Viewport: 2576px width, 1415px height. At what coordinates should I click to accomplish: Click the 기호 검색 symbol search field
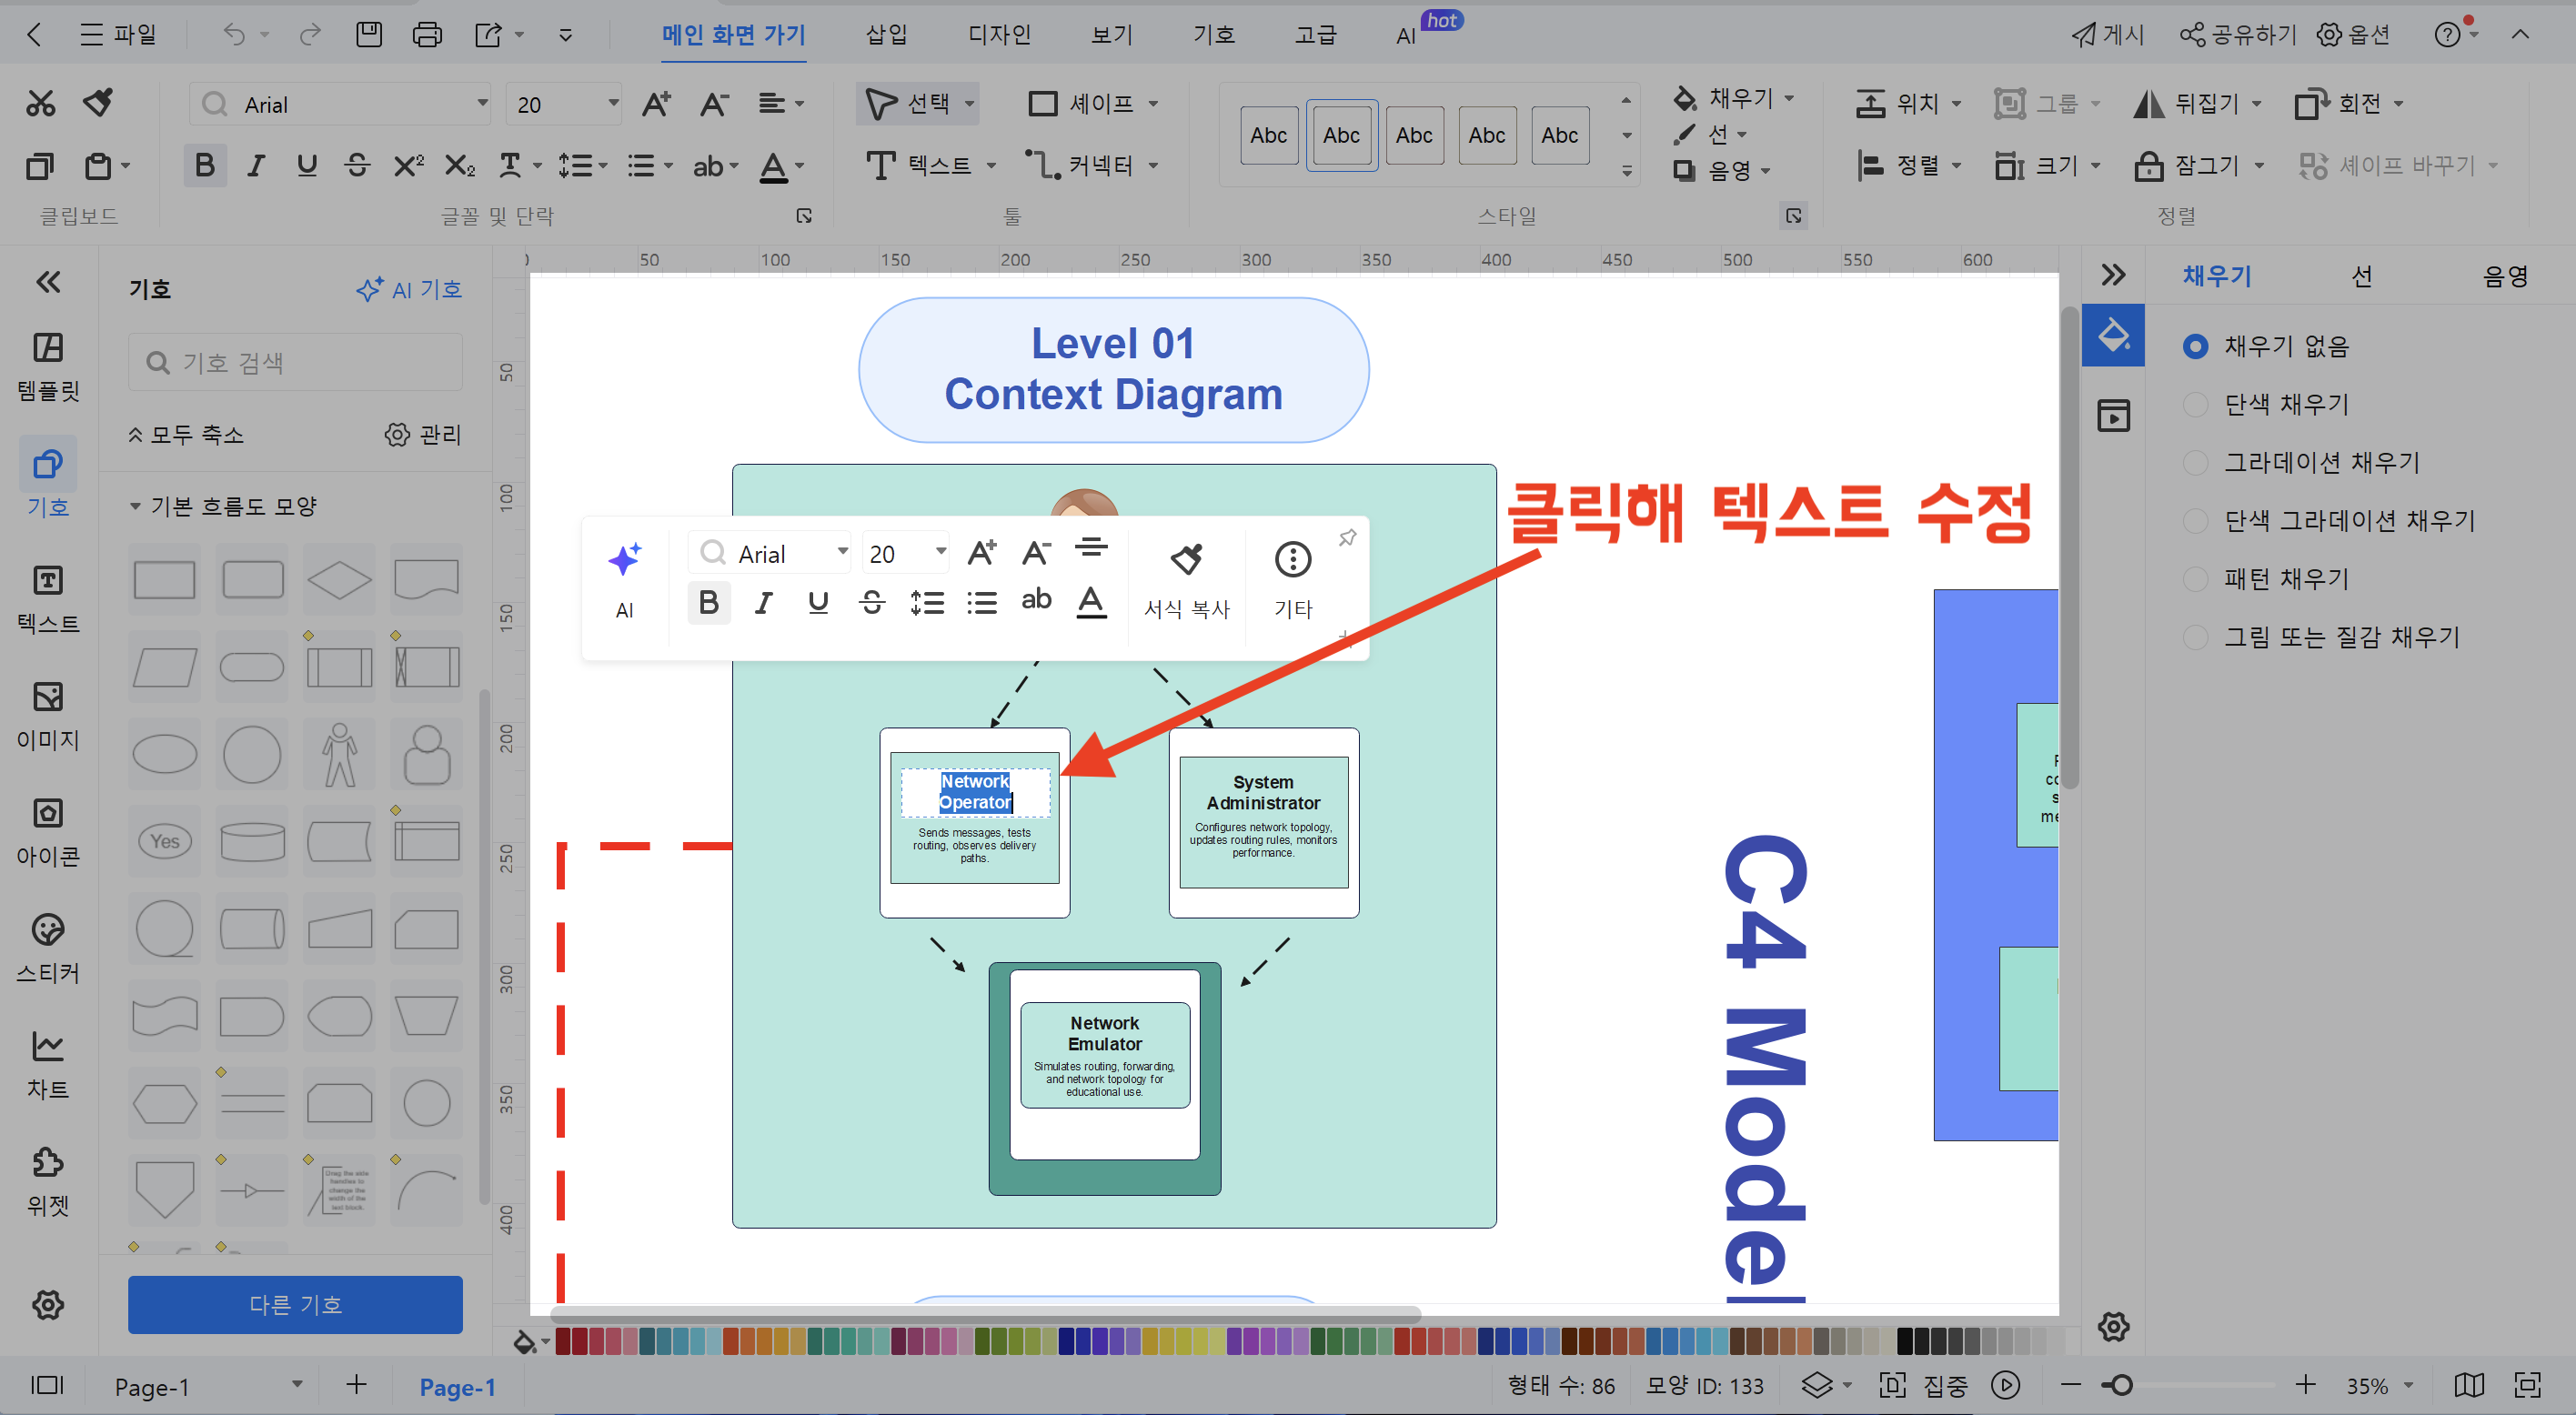click(x=295, y=362)
